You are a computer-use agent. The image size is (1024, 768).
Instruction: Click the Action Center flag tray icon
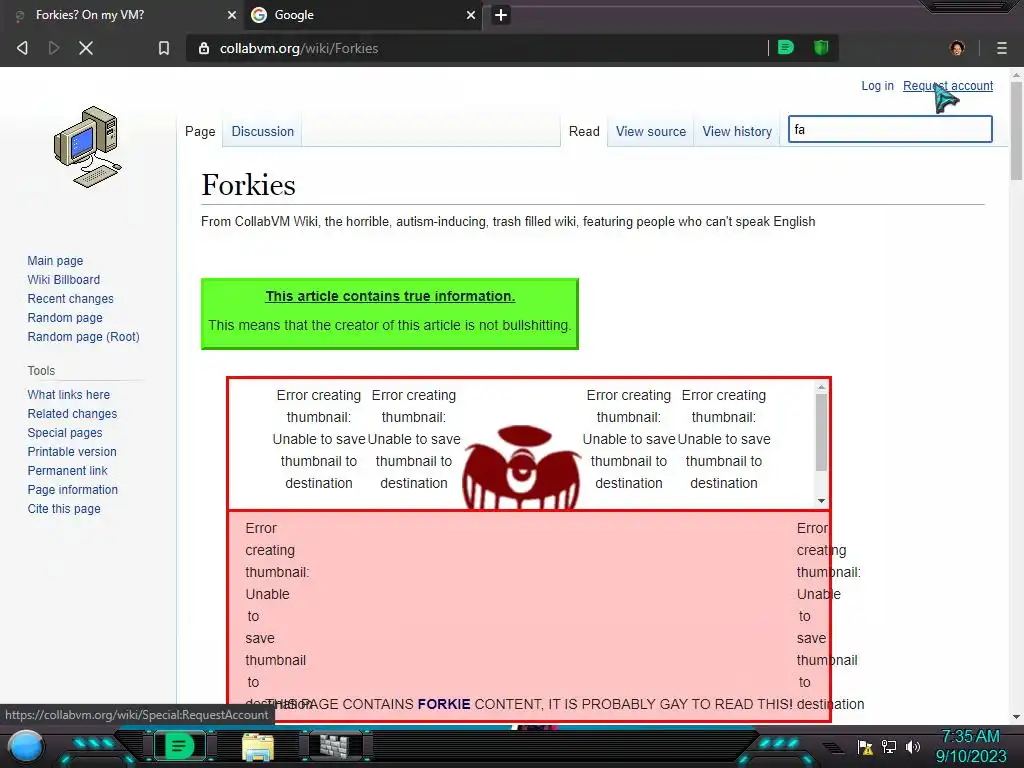point(865,747)
